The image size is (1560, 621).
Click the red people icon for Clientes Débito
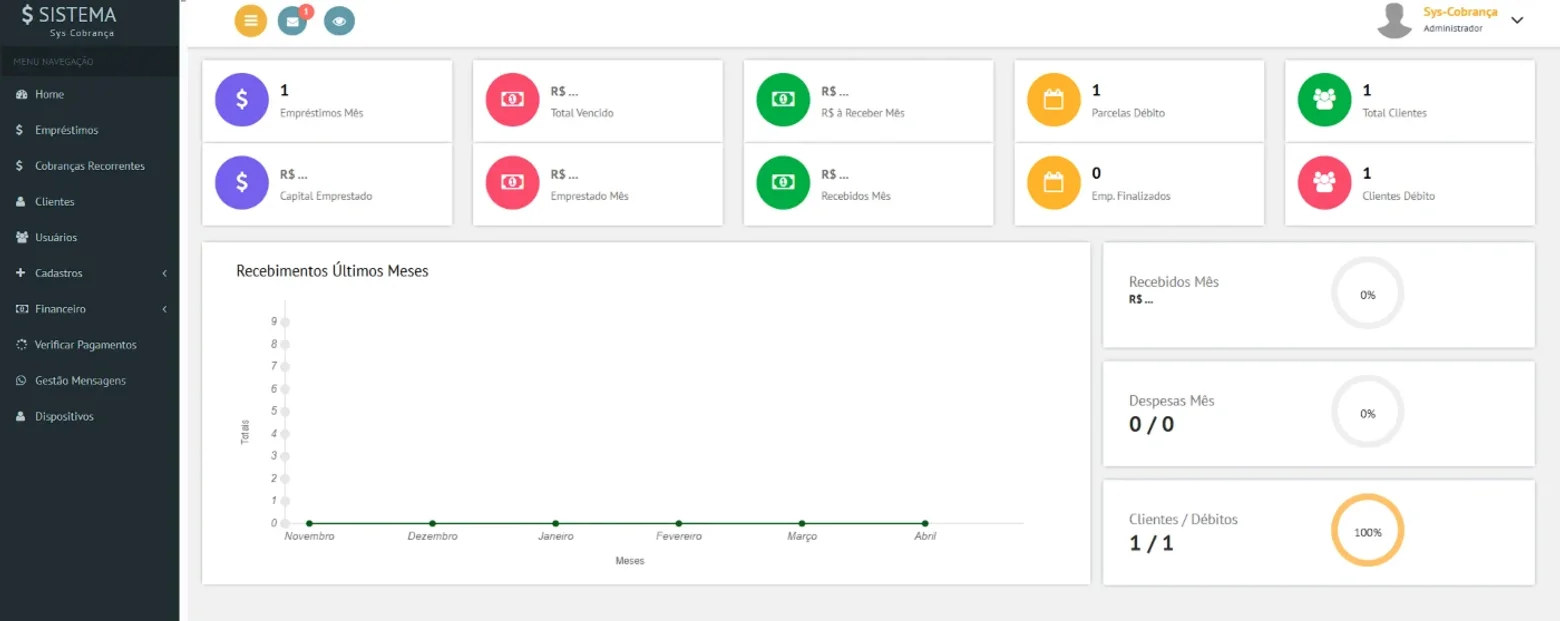click(1325, 183)
